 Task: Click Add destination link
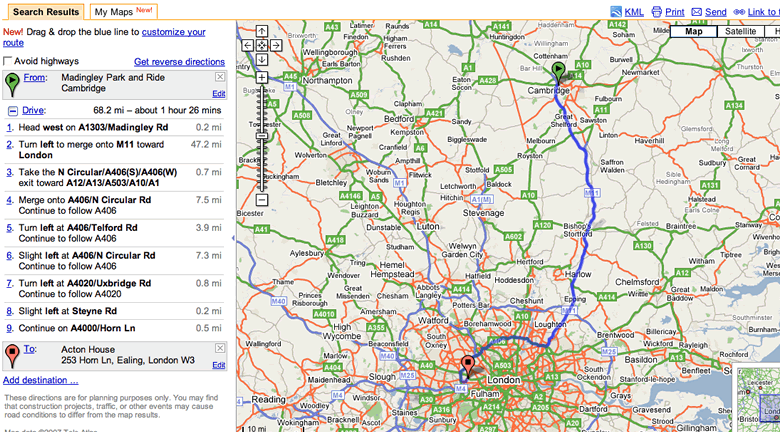(40, 380)
